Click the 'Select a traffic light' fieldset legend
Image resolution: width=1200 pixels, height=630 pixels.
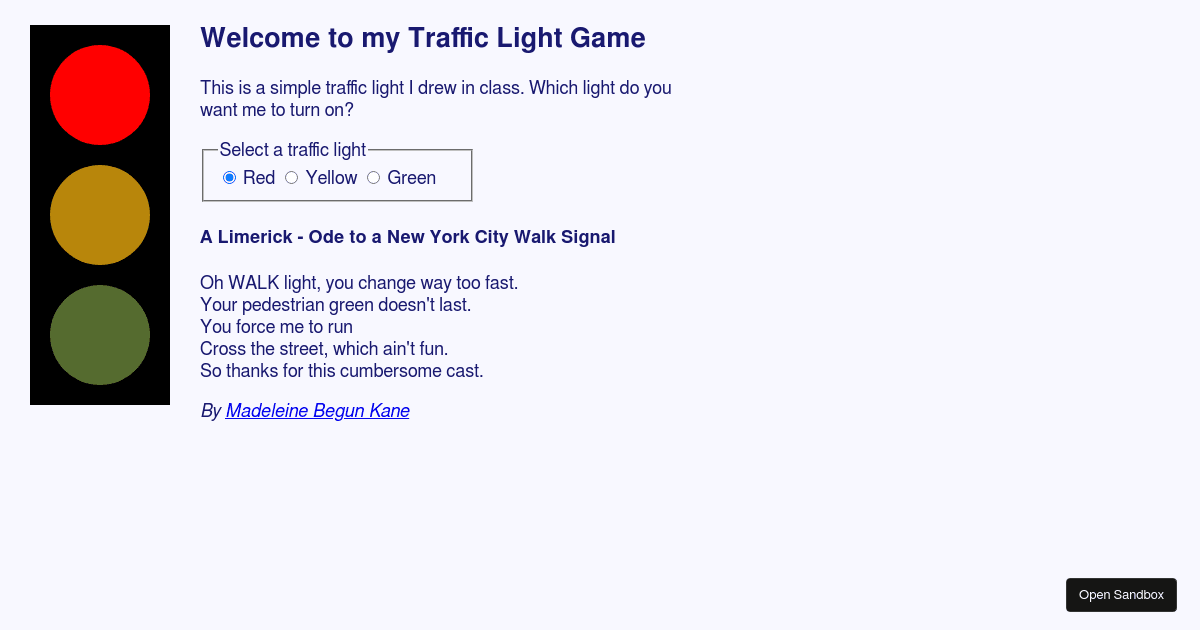[x=292, y=149]
